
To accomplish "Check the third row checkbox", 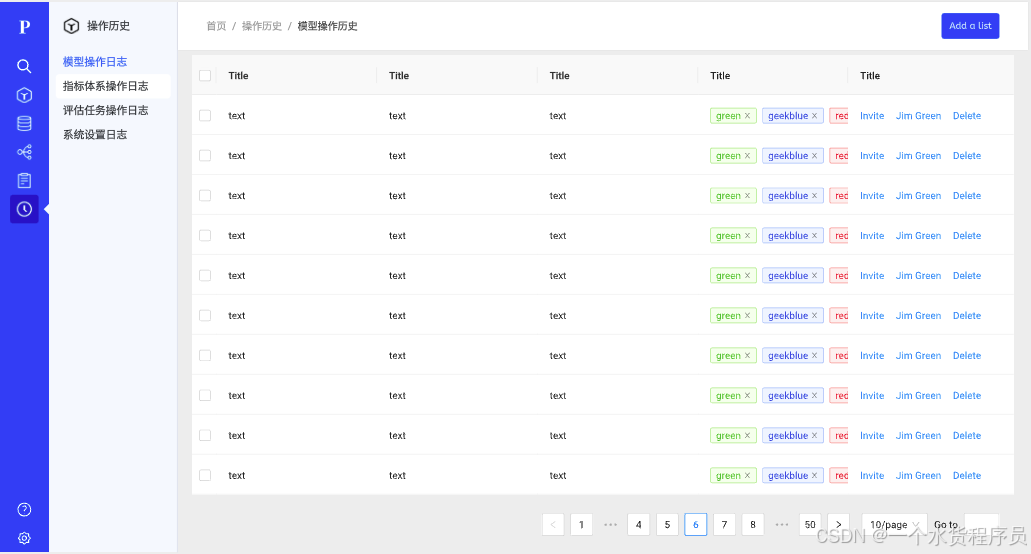I will pyautogui.click(x=205, y=196).
